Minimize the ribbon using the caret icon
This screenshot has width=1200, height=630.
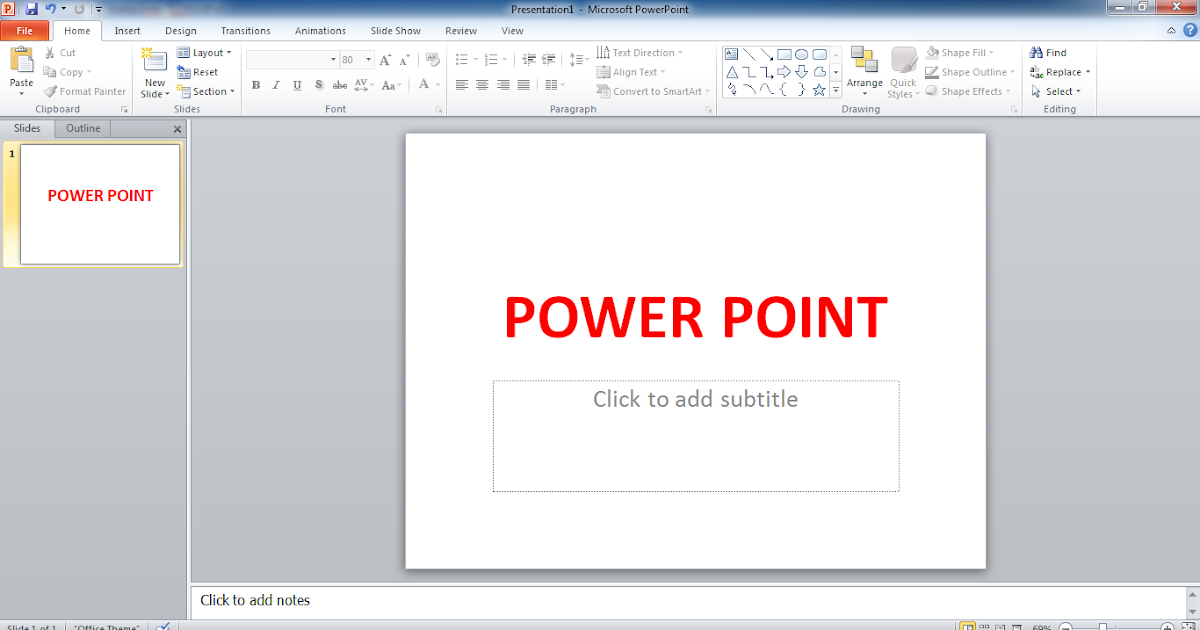click(1172, 31)
